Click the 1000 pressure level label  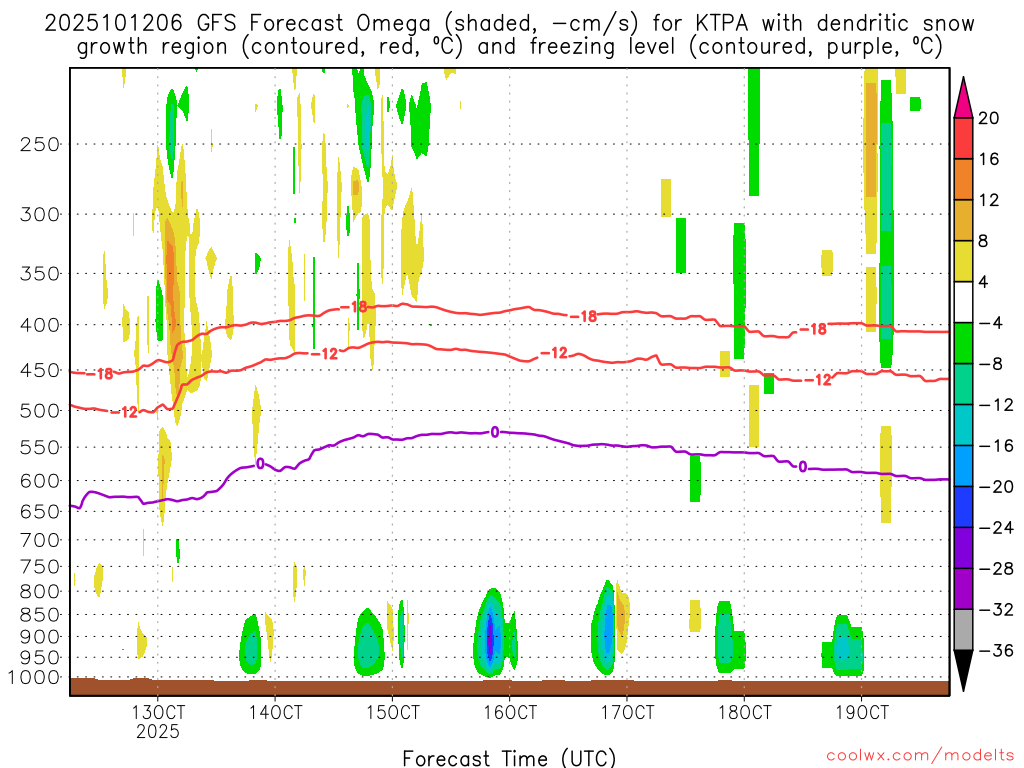click(35, 678)
